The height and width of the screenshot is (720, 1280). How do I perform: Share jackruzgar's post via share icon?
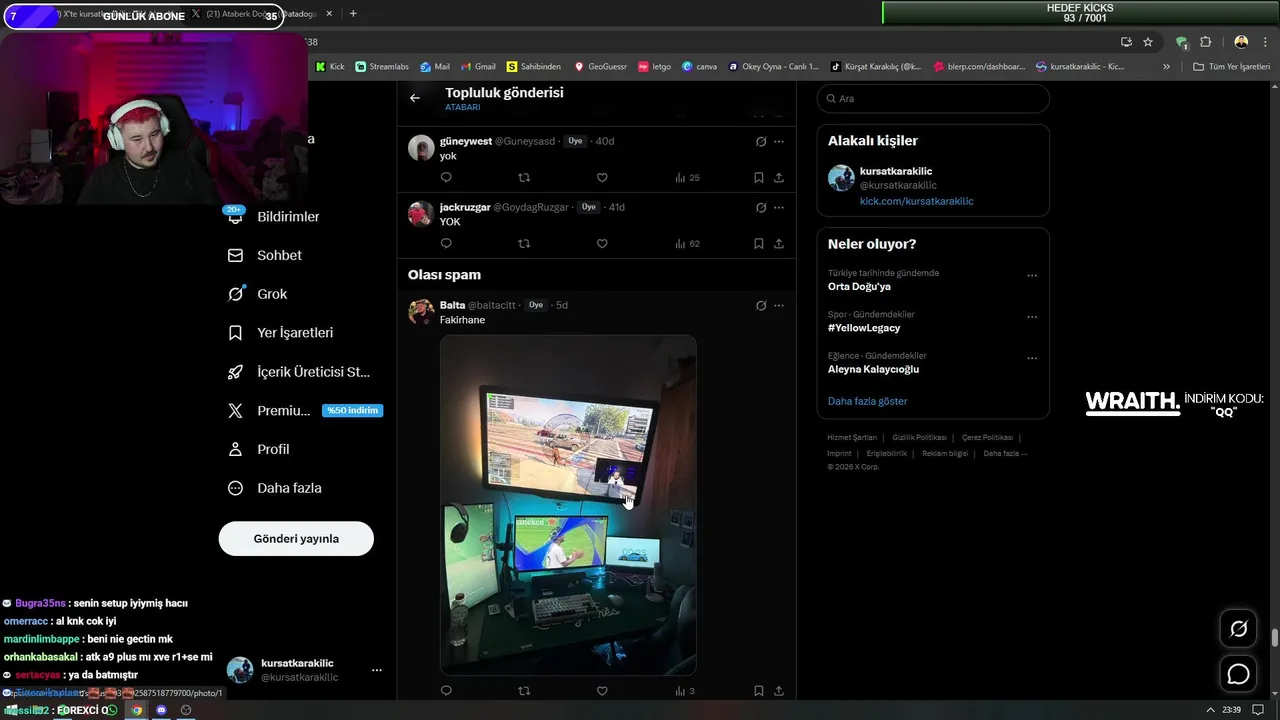click(779, 243)
